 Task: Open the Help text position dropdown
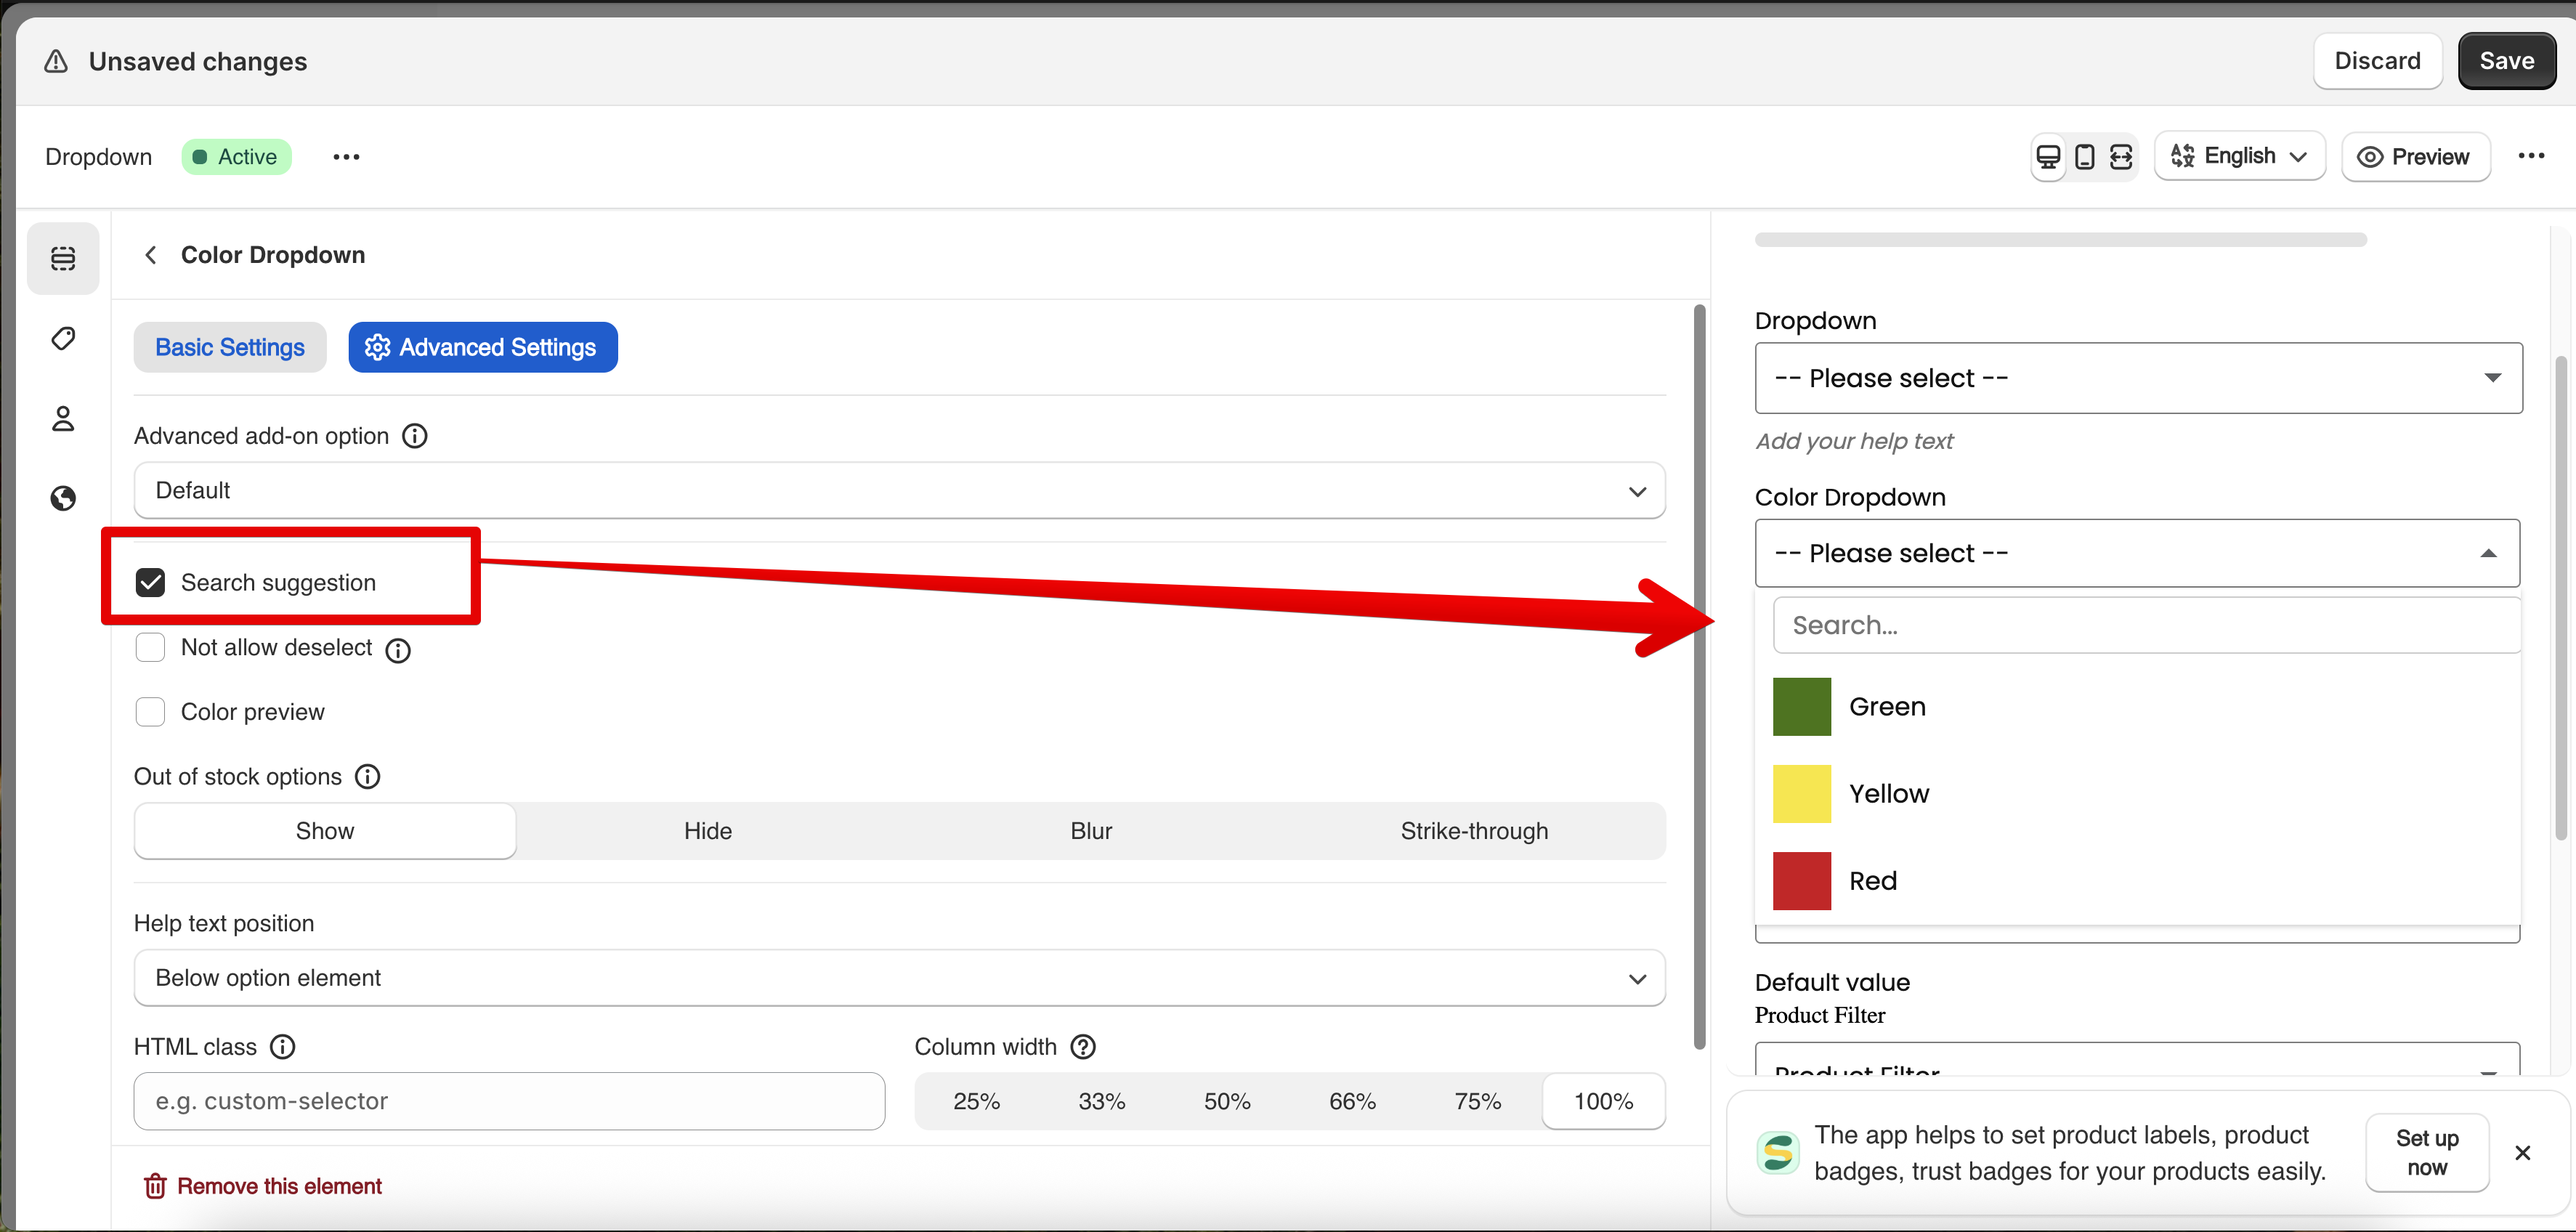point(899,978)
